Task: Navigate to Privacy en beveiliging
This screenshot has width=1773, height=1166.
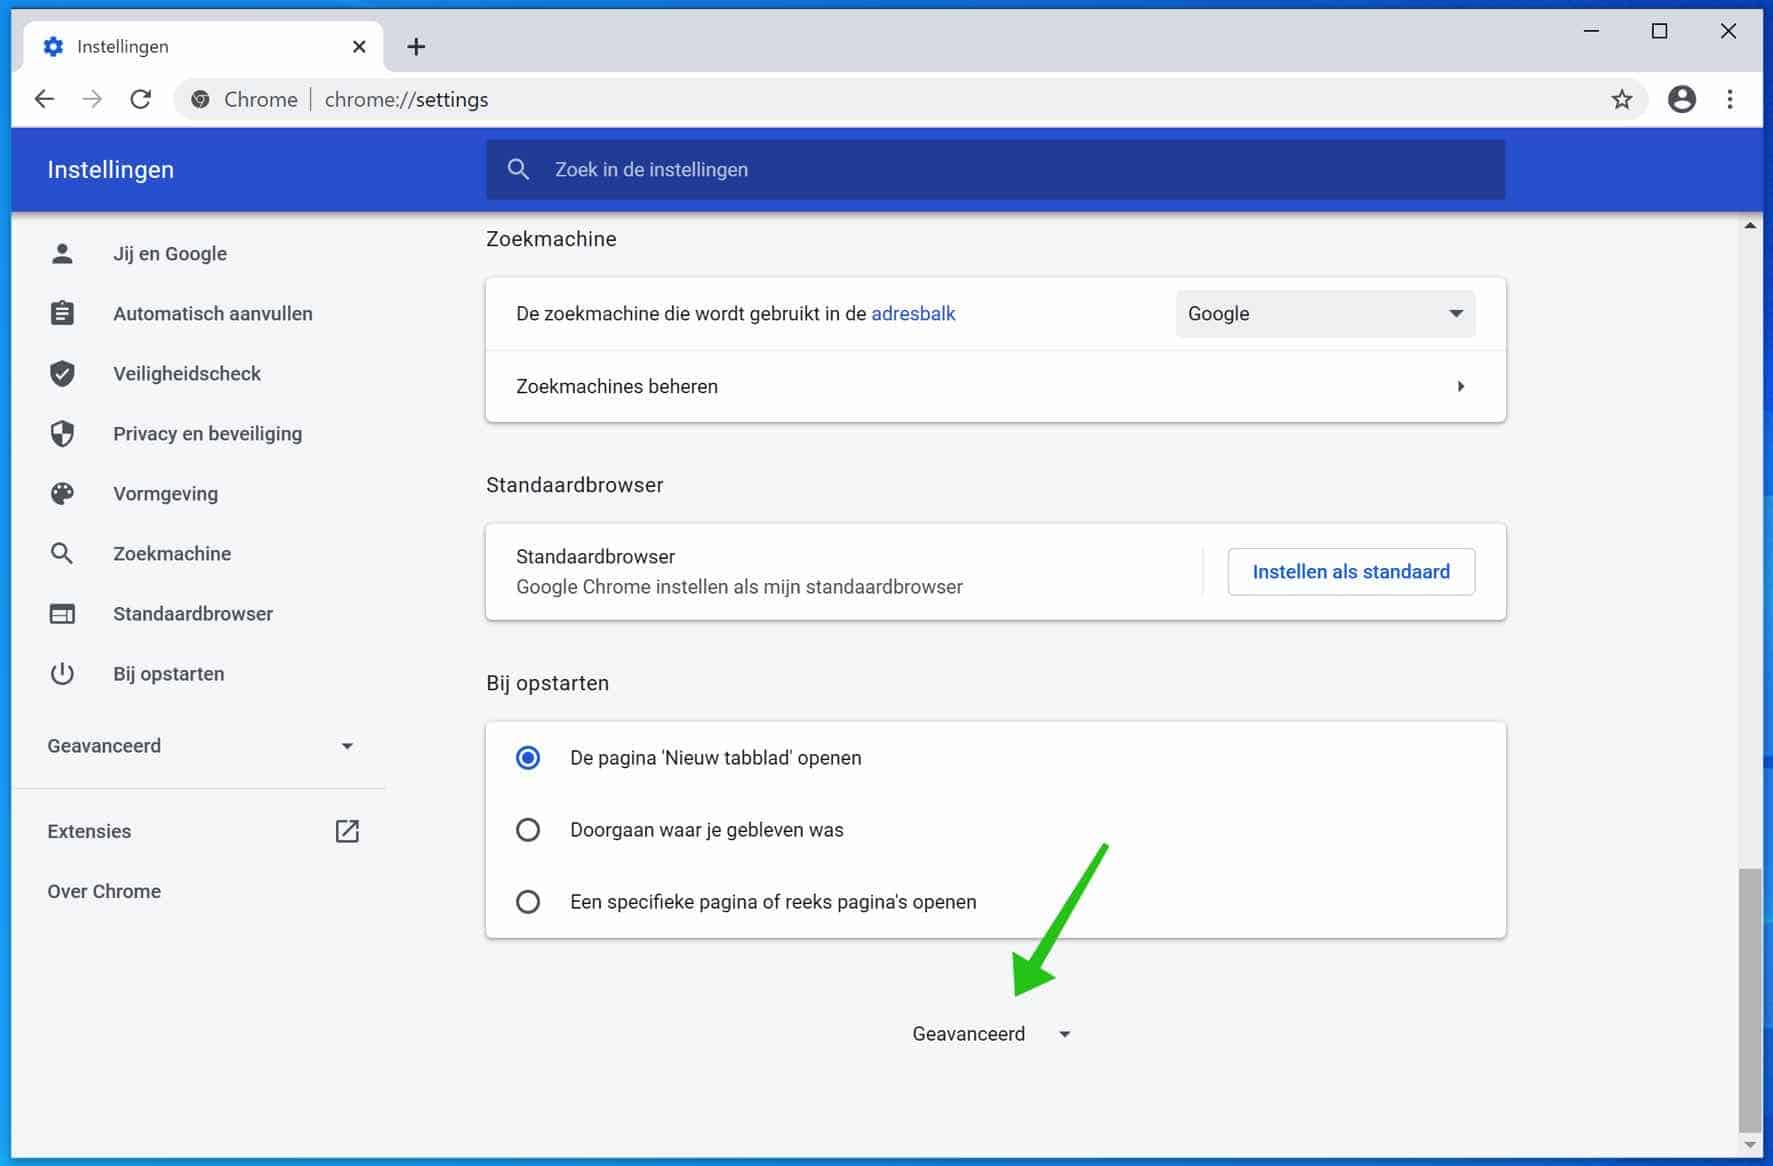Action: click(x=208, y=434)
